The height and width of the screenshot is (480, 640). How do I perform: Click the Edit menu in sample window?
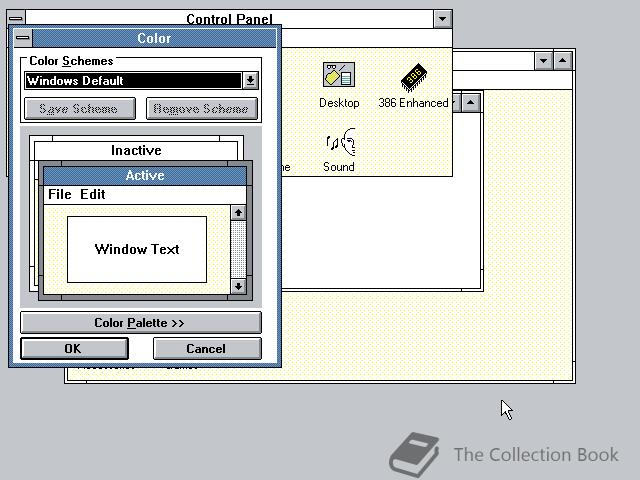click(93, 194)
